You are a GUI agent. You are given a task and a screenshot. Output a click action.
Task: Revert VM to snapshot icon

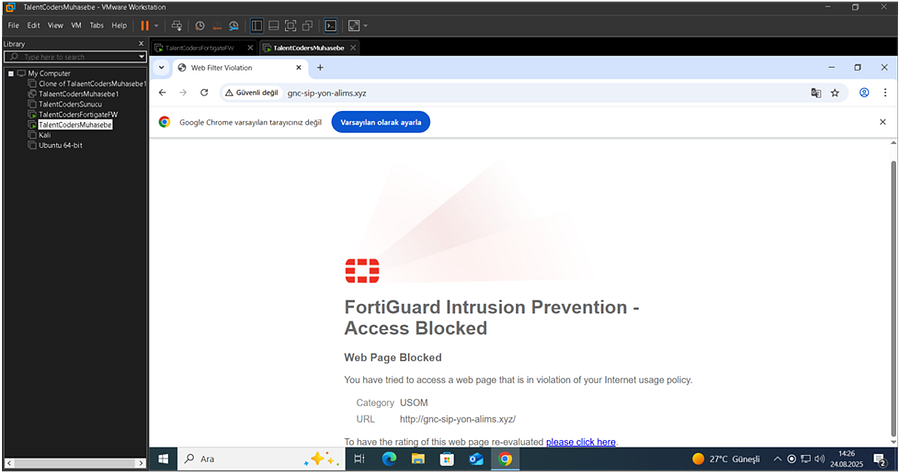pos(217,25)
